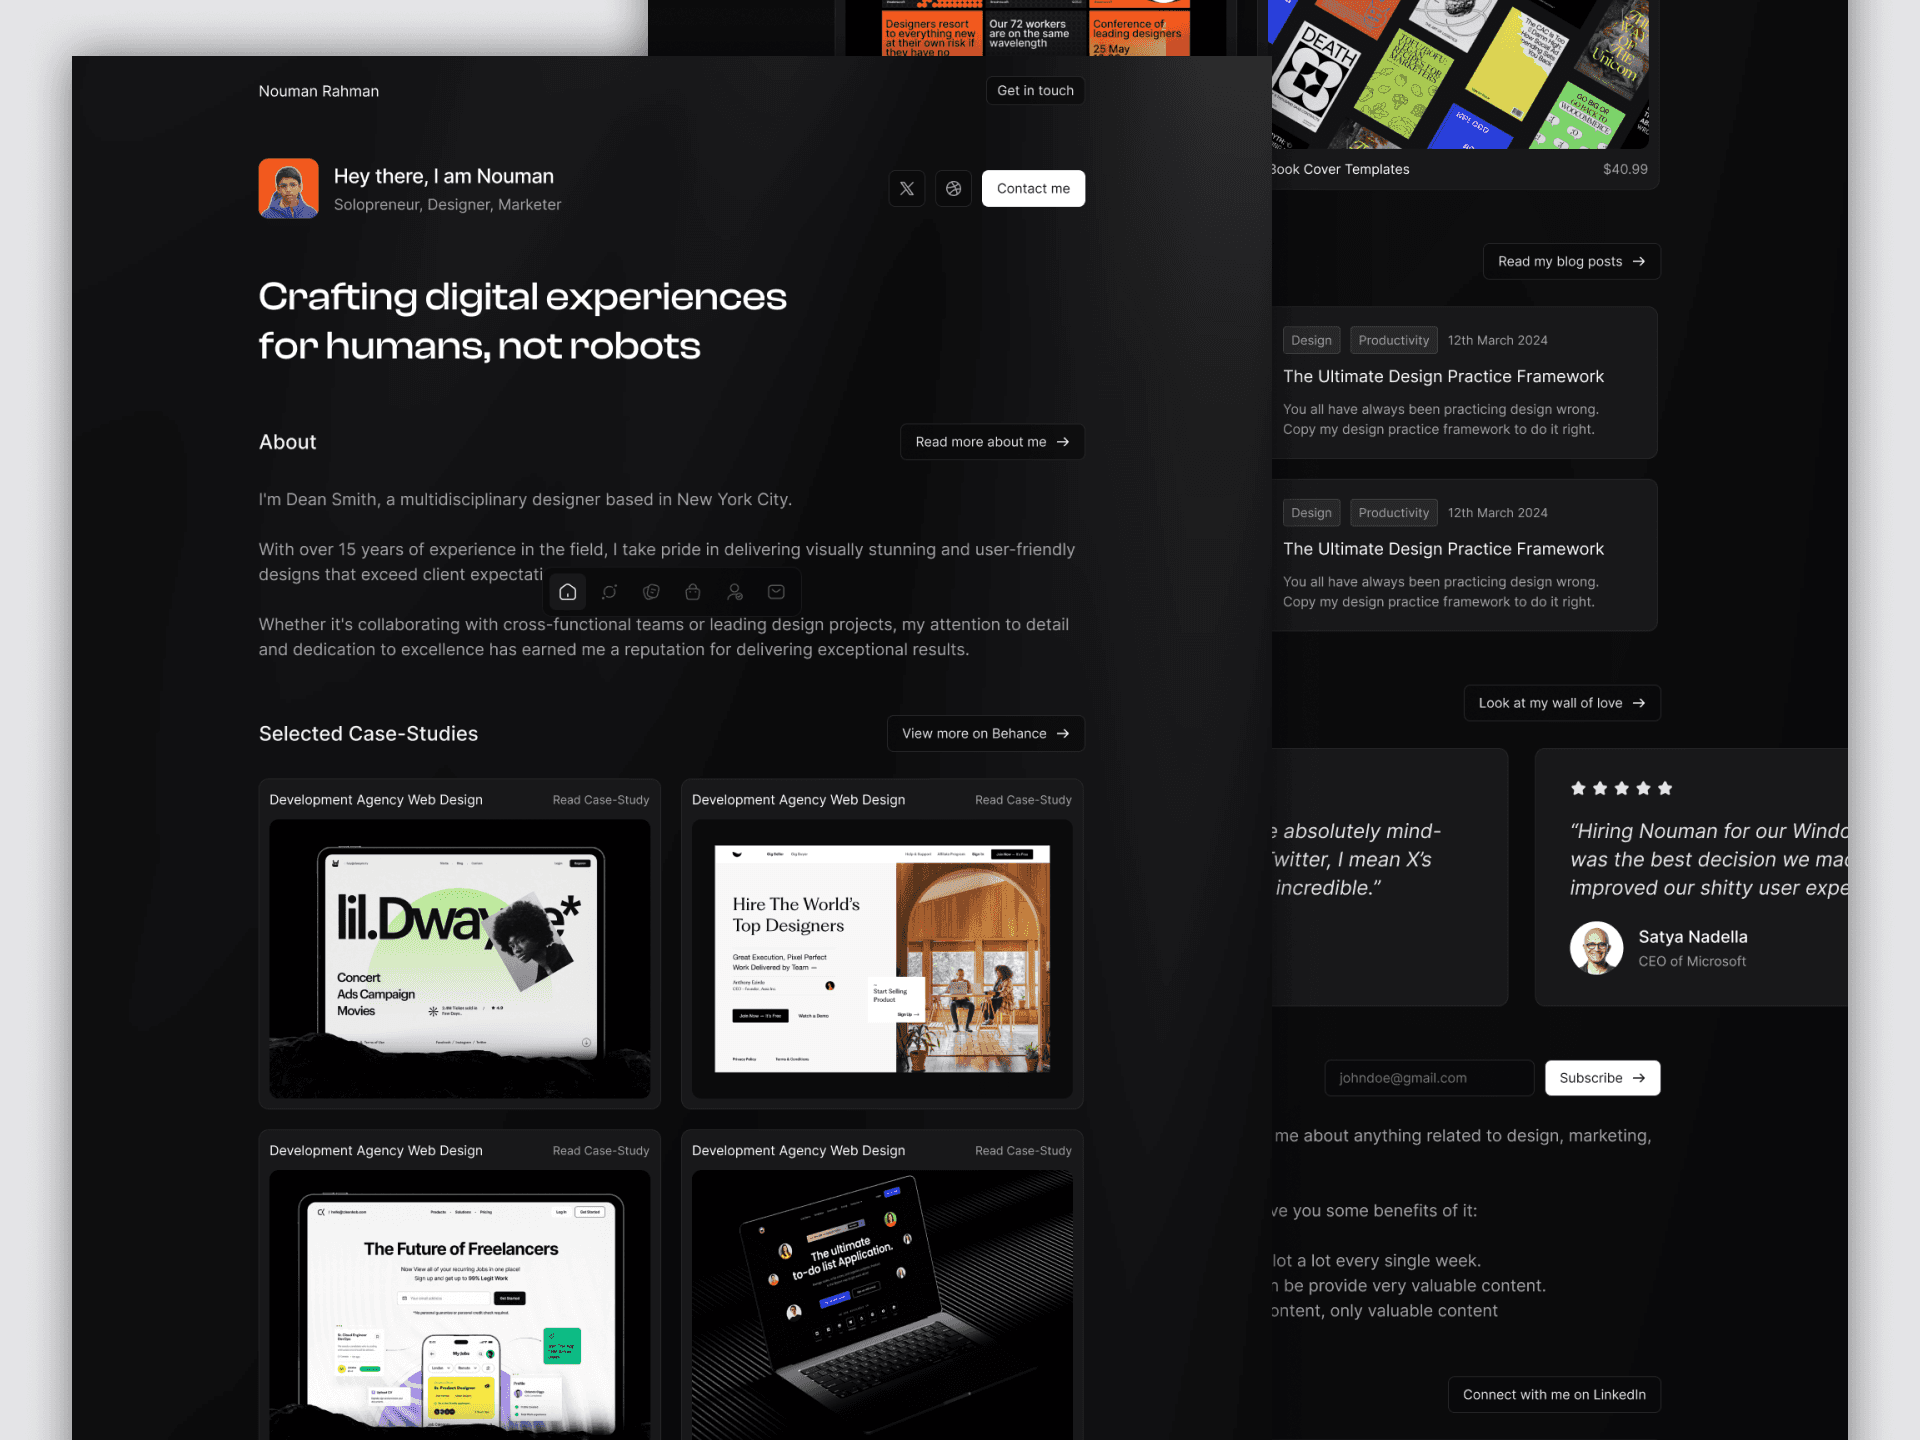This screenshot has height=1440, width=1920.
Task: Click the email/envelope icon in toolbar
Action: 777,591
